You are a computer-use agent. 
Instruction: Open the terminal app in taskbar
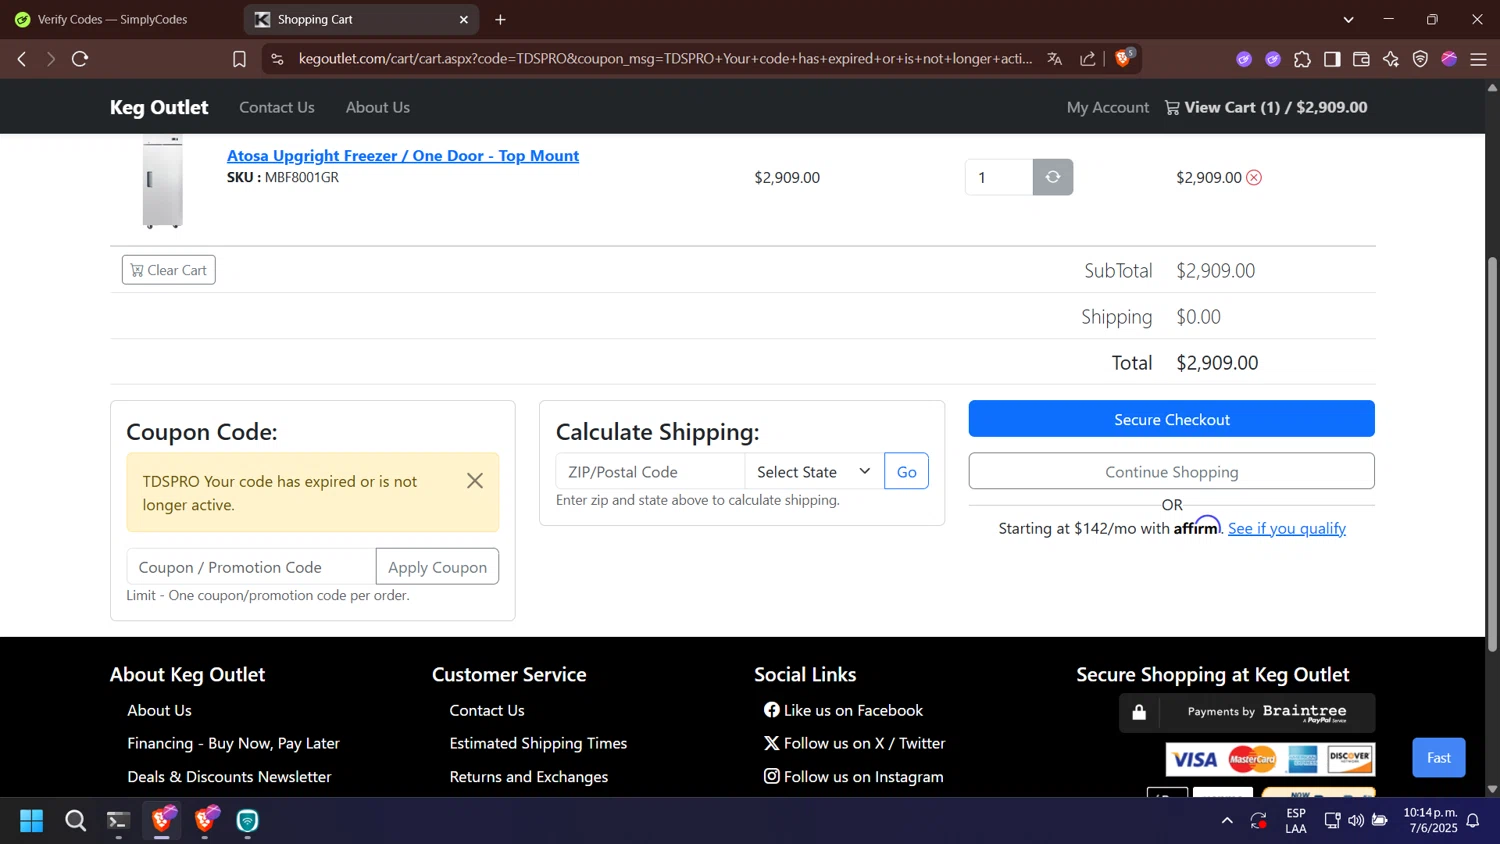tap(118, 821)
